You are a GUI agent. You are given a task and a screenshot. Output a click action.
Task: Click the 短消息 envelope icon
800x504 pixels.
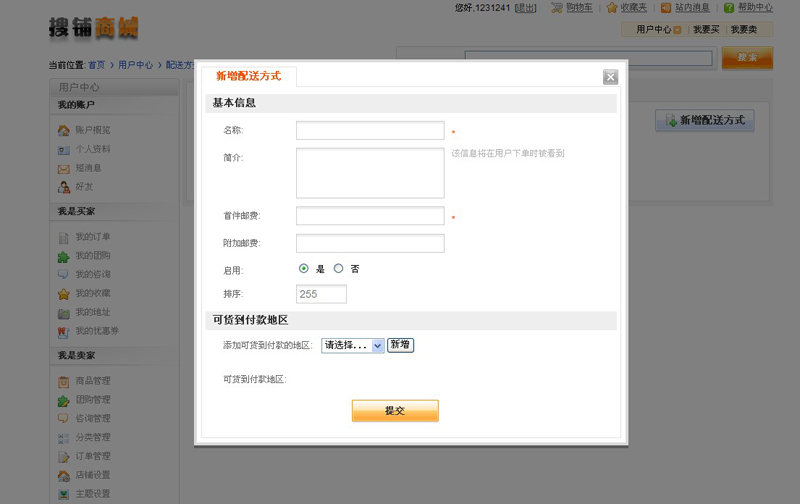[x=63, y=169]
